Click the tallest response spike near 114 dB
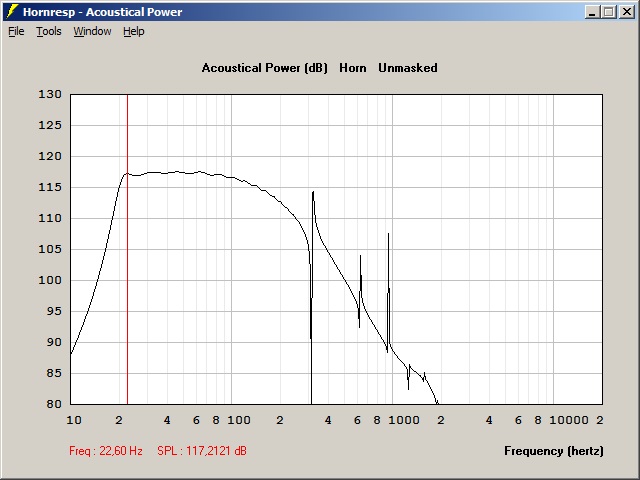This screenshot has width=640, height=480. click(313, 193)
